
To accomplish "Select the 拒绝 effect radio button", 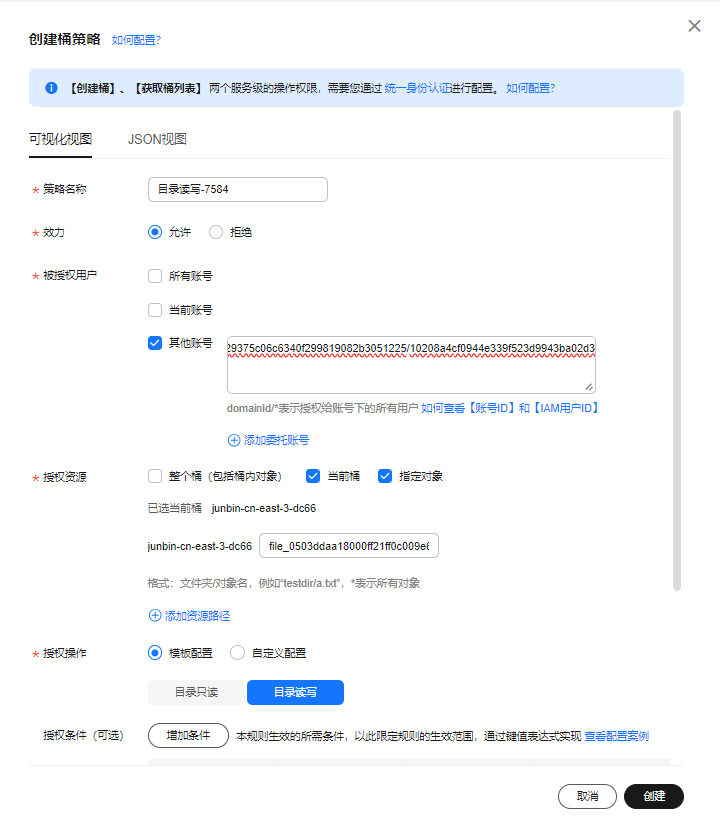I will [x=216, y=232].
